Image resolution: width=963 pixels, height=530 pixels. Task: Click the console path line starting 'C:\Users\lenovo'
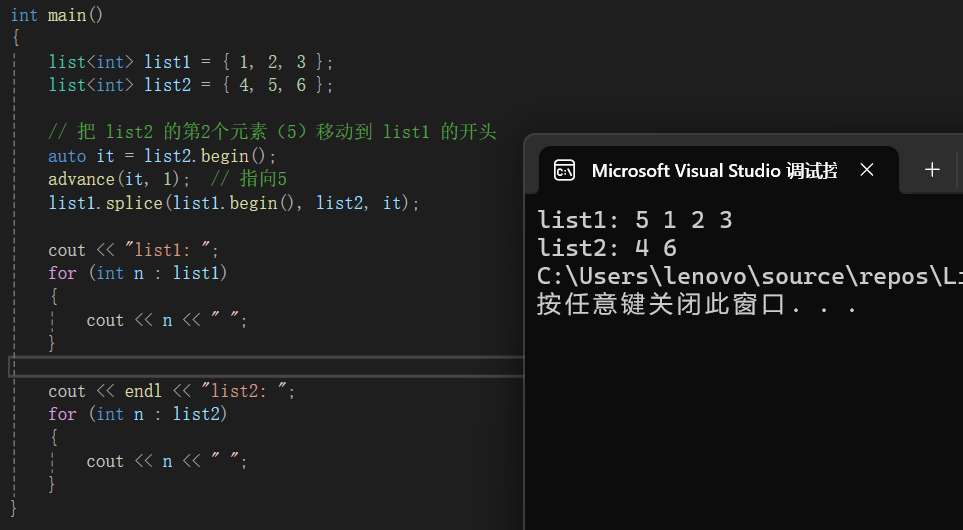click(x=749, y=276)
